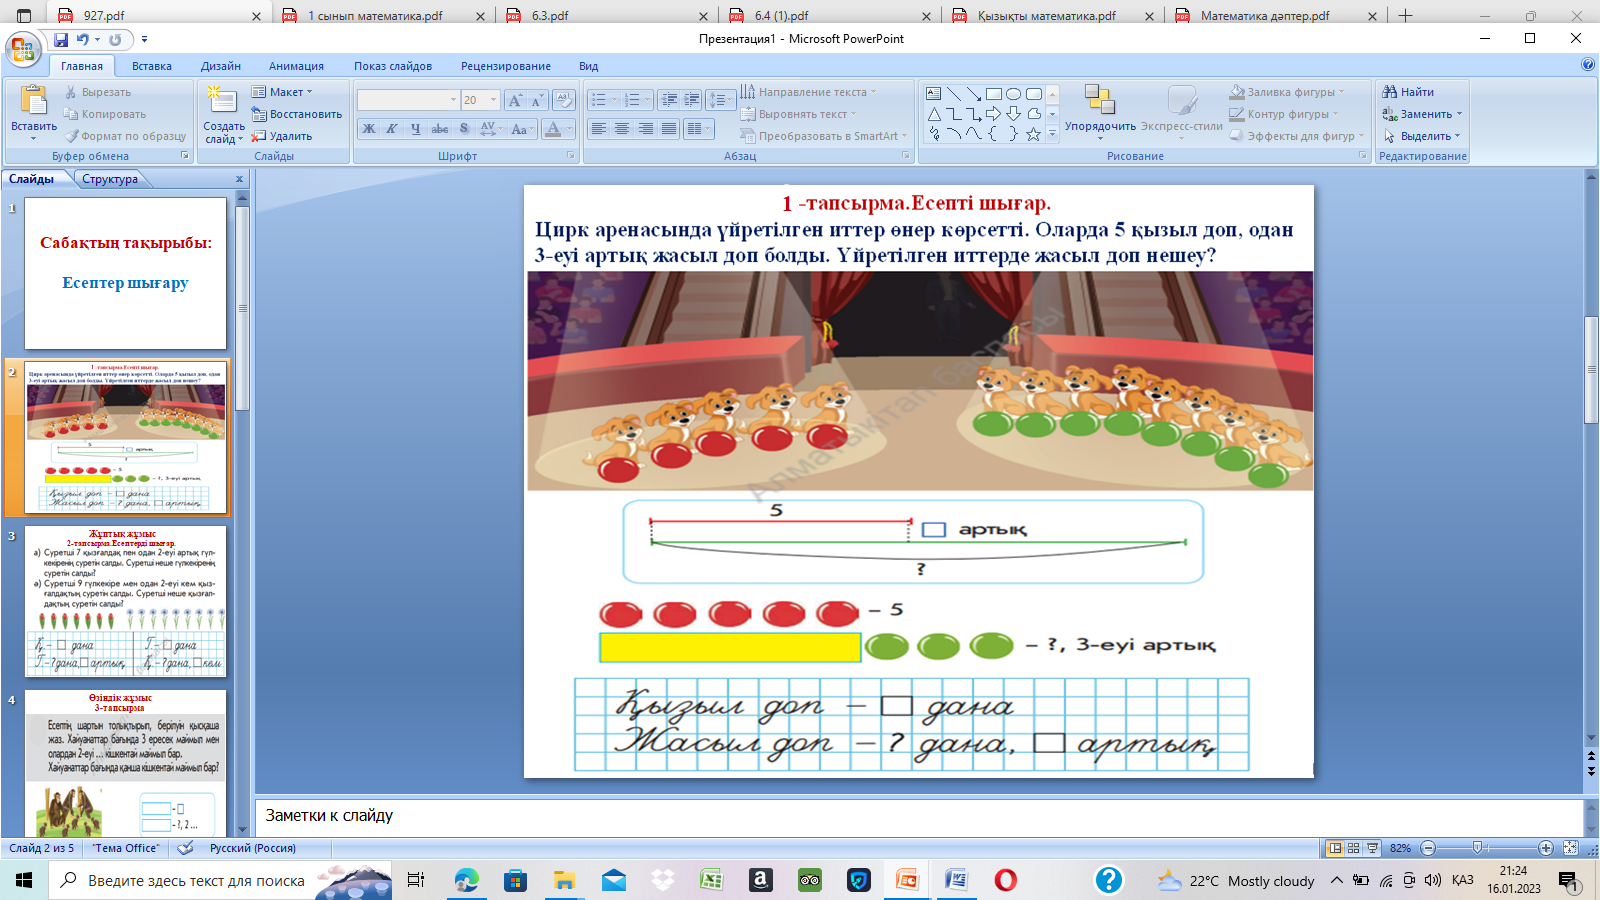Screen dimensions: 1600x900
Task: Toggle text shadow (S) formatting
Action: (464, 129)
